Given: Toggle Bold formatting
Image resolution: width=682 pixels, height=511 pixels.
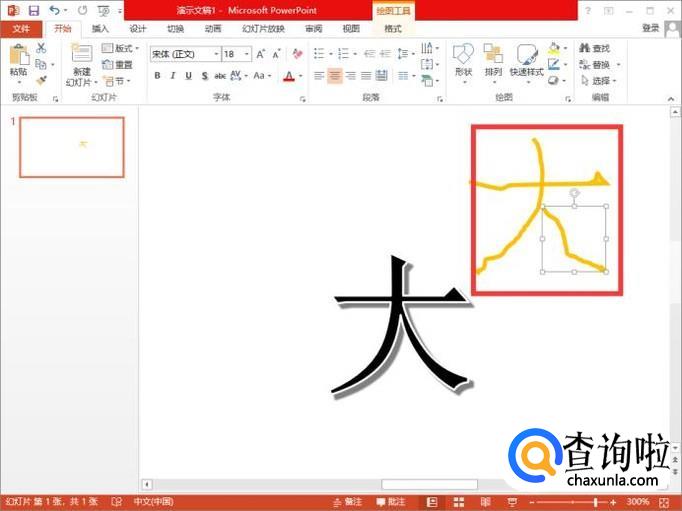Looking at the screenshot, I should (157, 76).
